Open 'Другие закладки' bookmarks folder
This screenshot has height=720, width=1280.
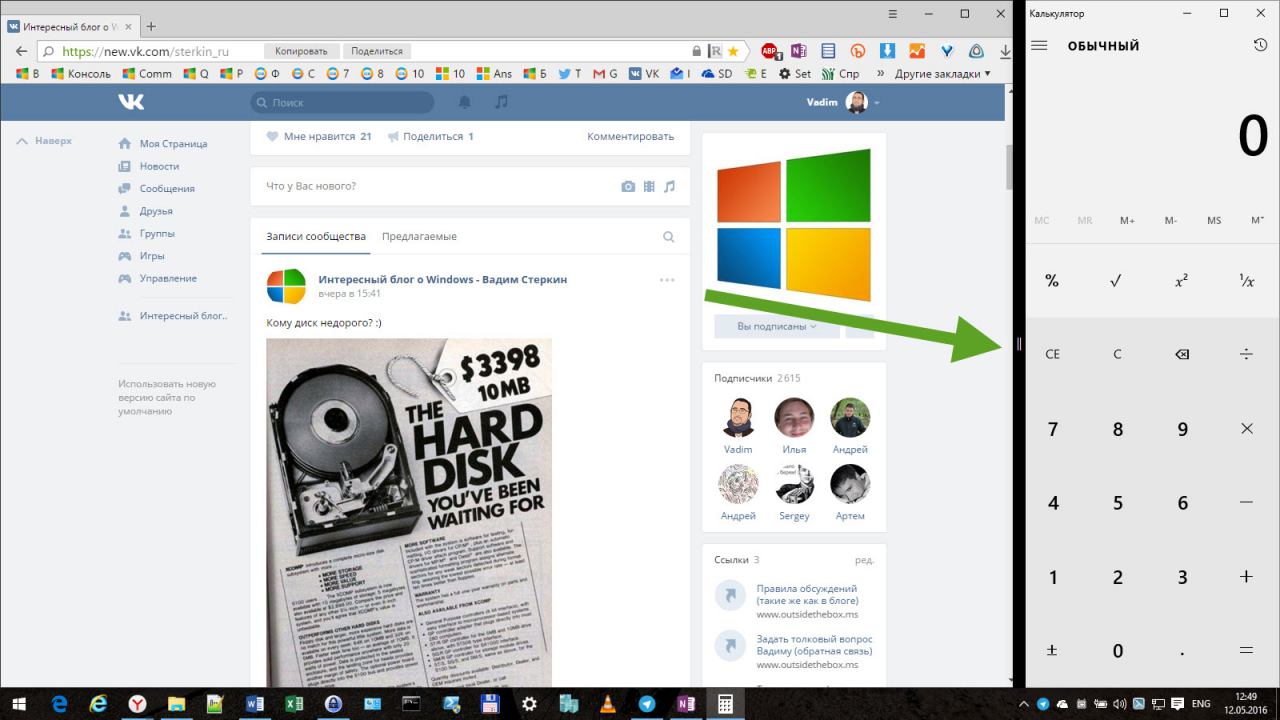point(942,74)
